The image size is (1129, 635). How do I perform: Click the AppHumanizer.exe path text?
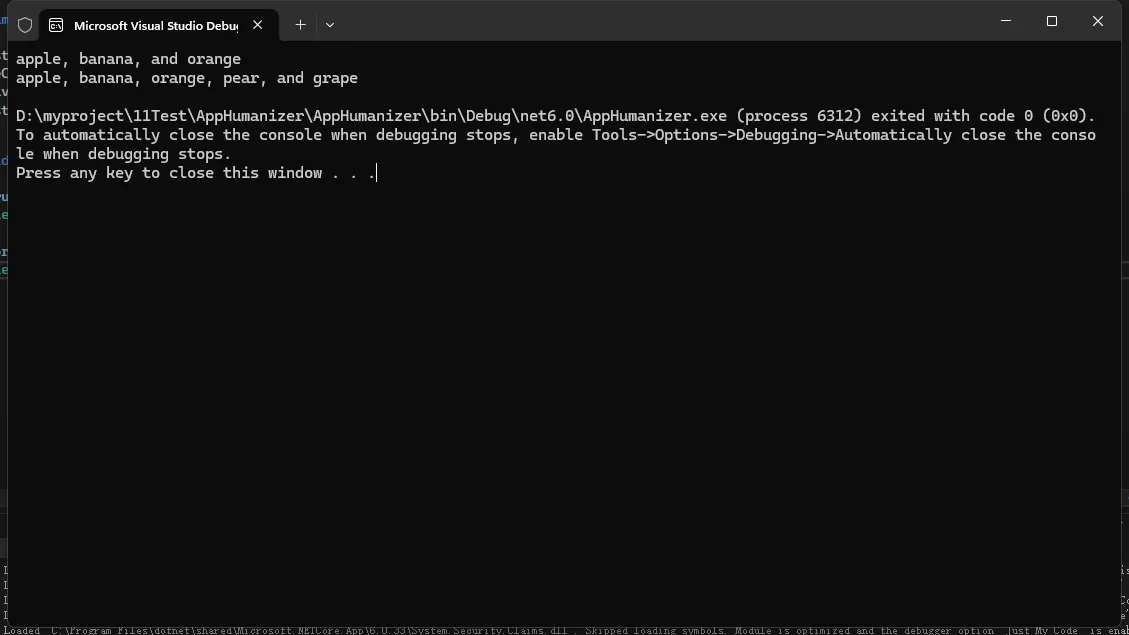tap(370, 116)
